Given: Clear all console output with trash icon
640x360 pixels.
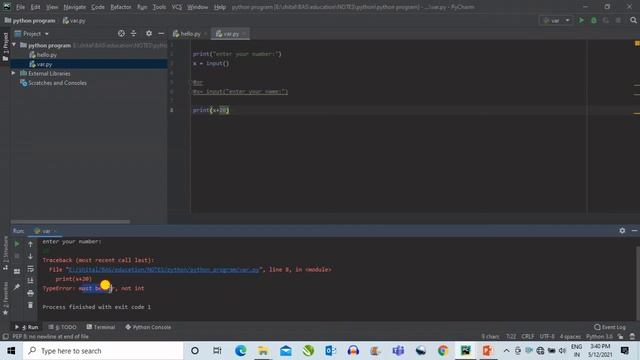Looking at the screenshot, I should (x=30, y=305).
